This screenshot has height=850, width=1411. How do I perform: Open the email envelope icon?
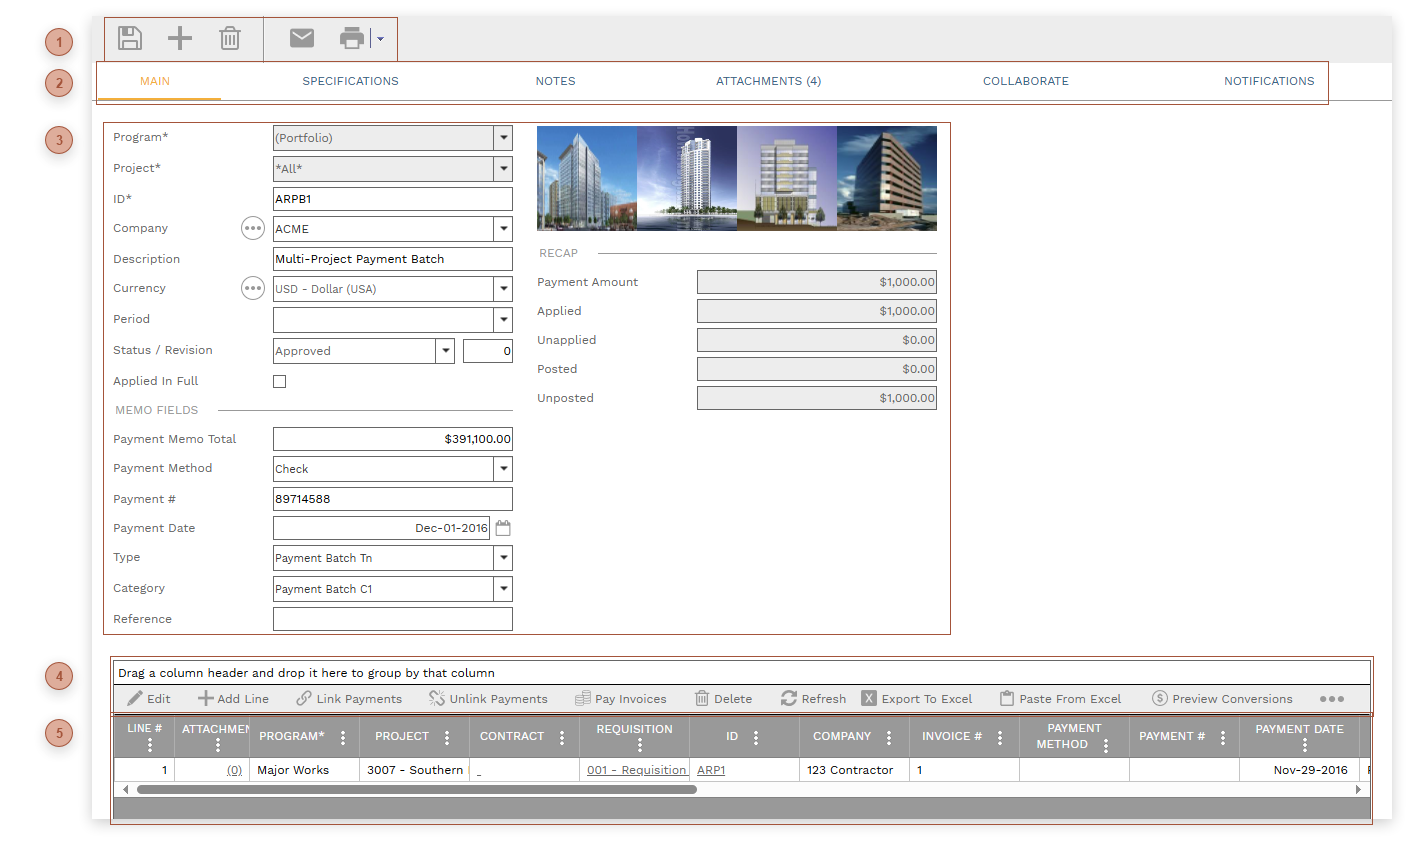[301, 38]
